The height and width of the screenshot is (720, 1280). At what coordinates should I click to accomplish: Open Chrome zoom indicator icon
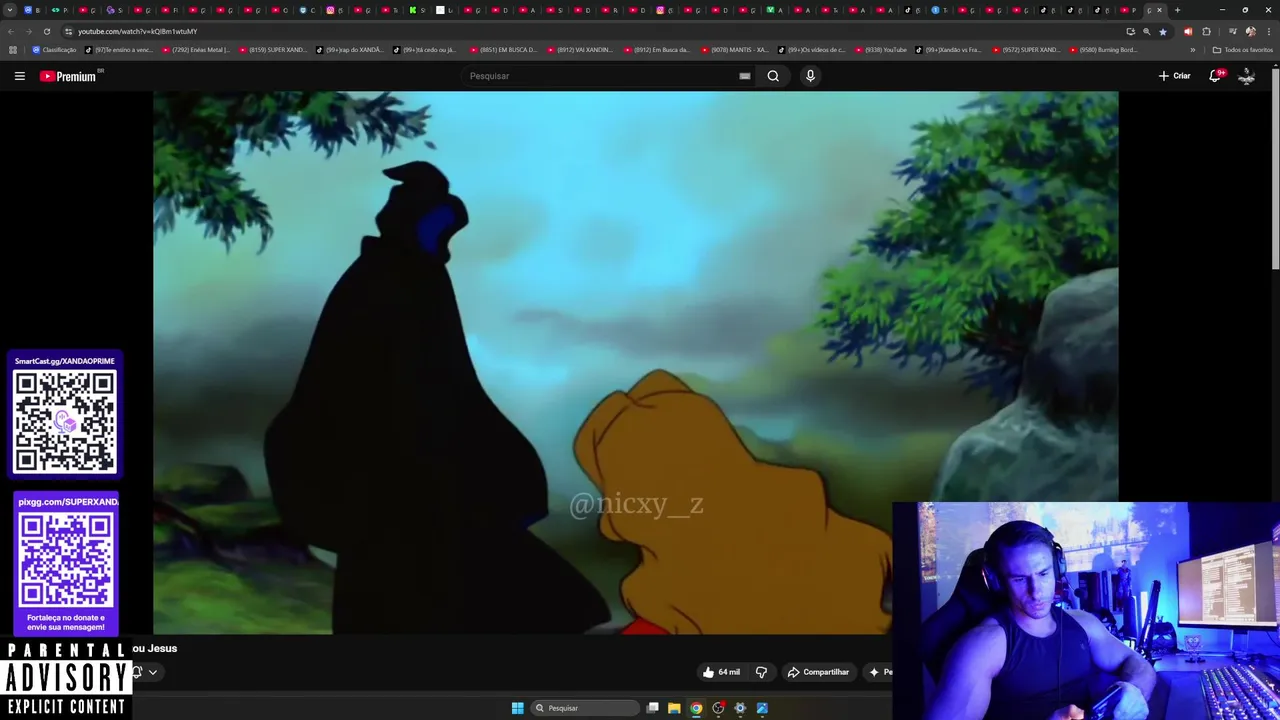coord(1146,31)
